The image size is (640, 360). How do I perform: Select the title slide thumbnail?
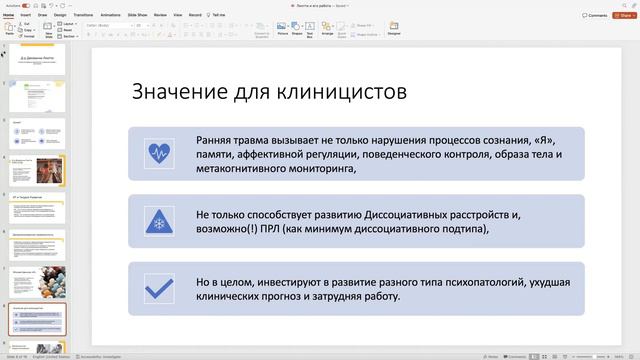tap(37, 59)
